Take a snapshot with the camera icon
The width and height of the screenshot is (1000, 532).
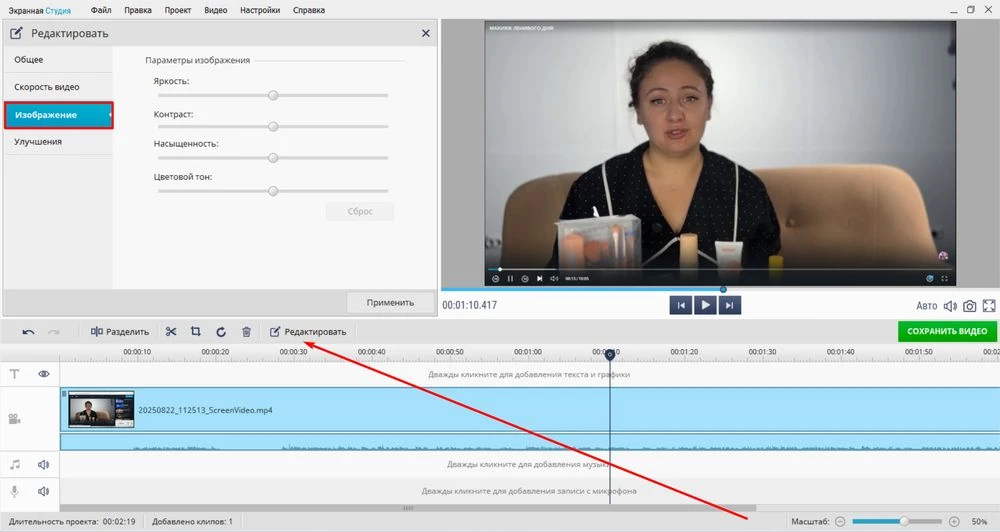coord(969,305)
